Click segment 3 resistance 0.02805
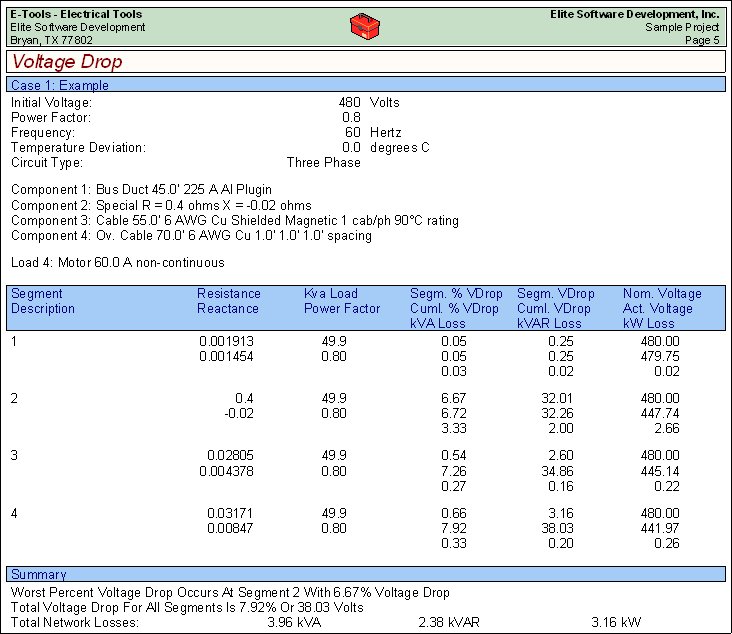This screenshot has width=732, height=634. pyautogui.click(x=231, y=455)
